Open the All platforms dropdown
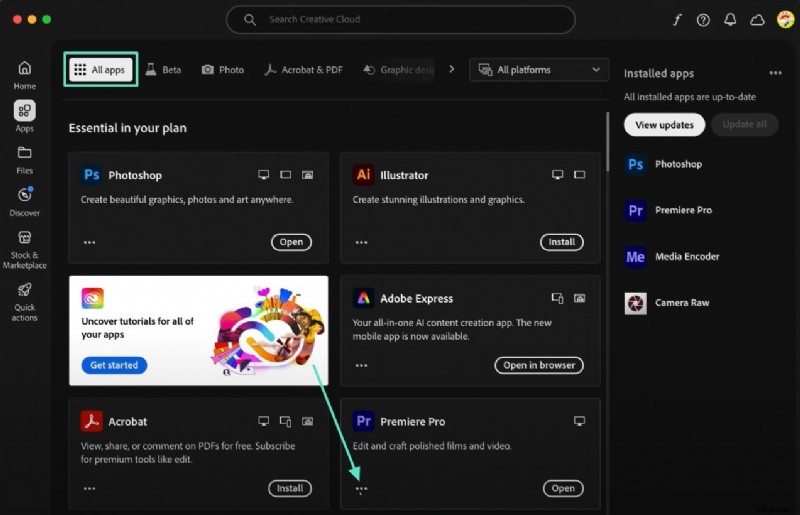 point(539,70)
